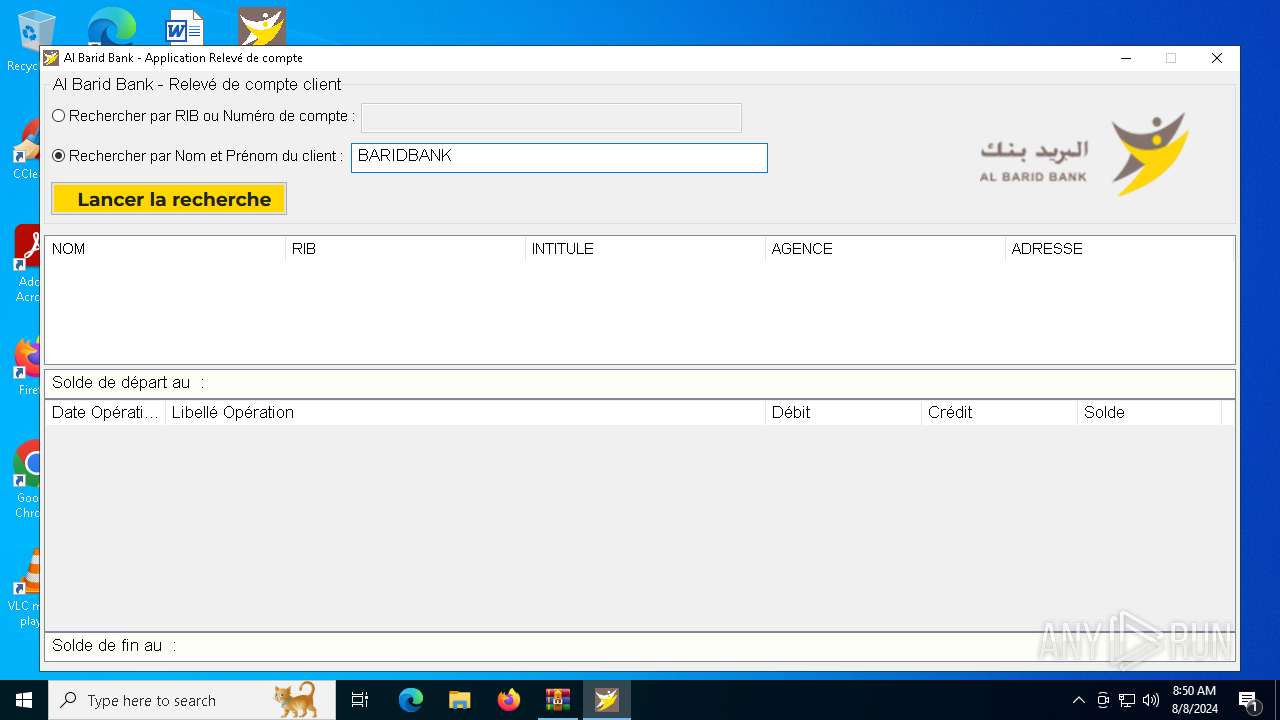
Task: Click the Al Barid Bank logo image
Action: click(x=1084, y=154)
